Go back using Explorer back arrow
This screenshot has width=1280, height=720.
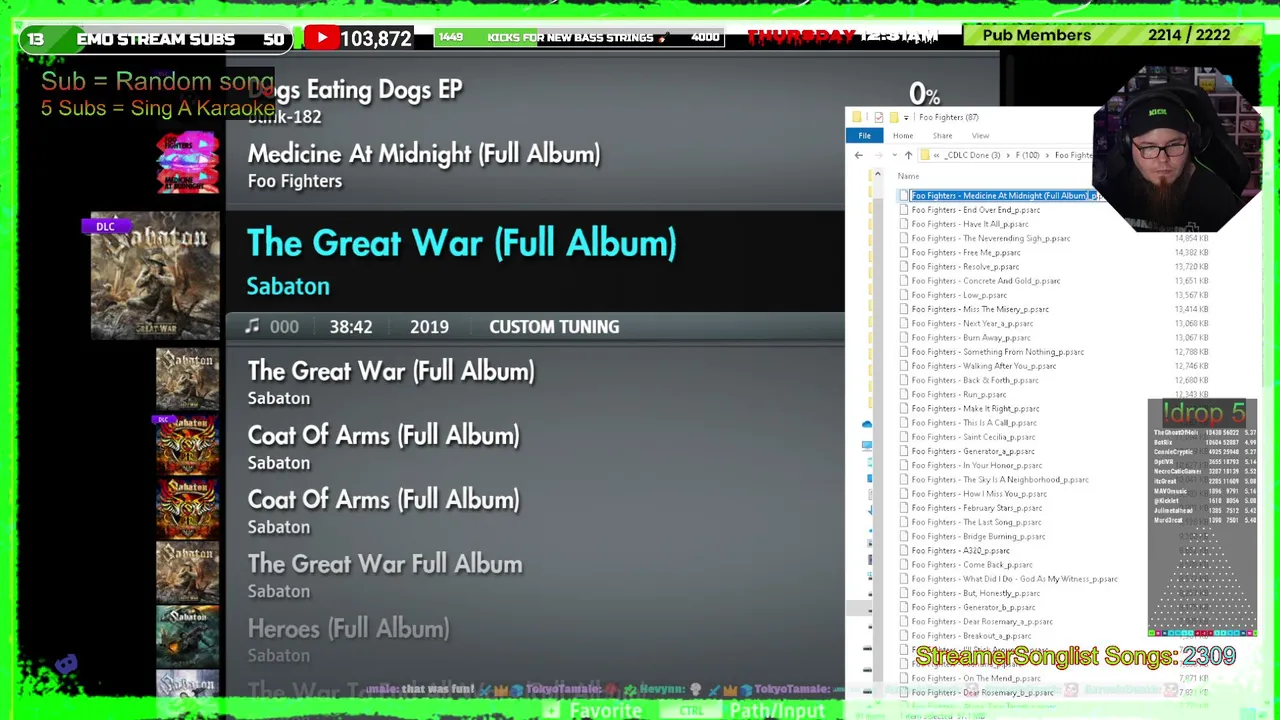(x=859, y=155)
